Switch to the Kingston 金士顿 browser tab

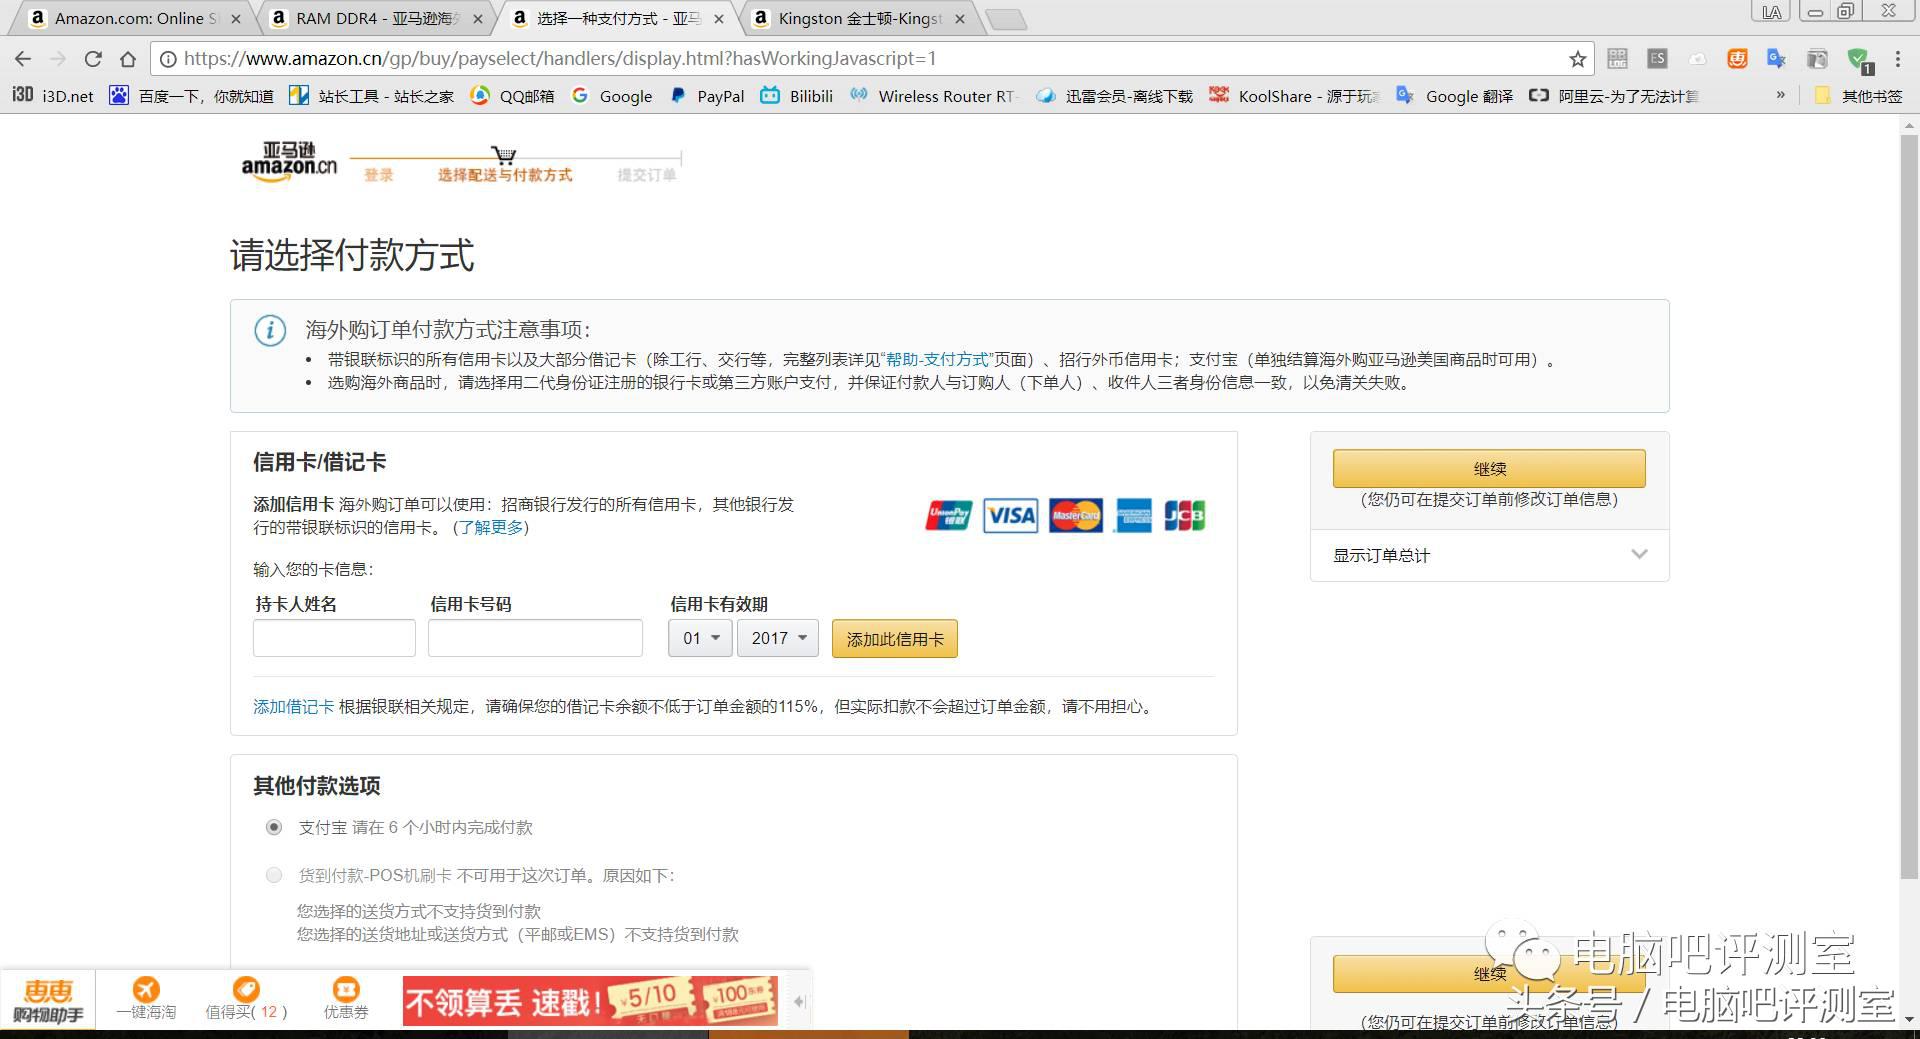click(855, 18)
